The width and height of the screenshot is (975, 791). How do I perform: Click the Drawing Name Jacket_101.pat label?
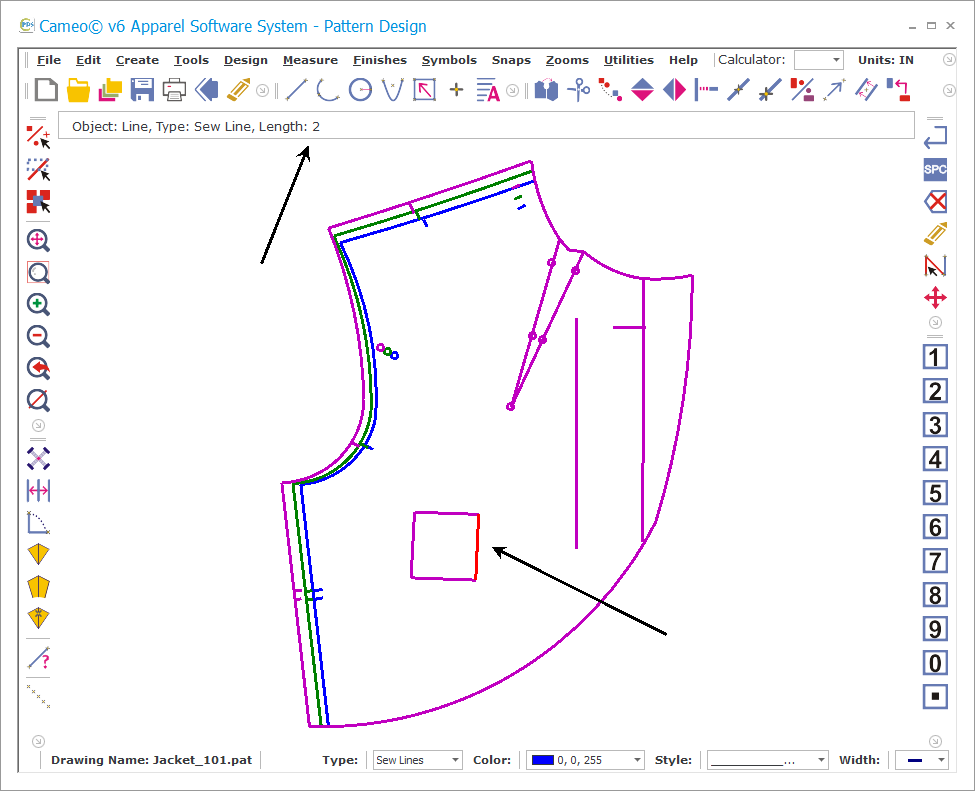tap(152, 760)
